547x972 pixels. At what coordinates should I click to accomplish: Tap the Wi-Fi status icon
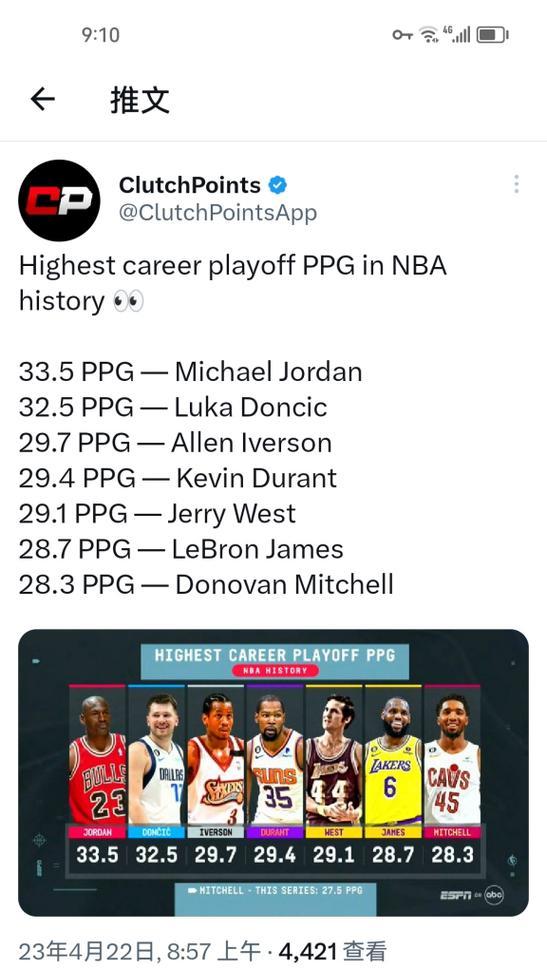click(x=429, y=35)
